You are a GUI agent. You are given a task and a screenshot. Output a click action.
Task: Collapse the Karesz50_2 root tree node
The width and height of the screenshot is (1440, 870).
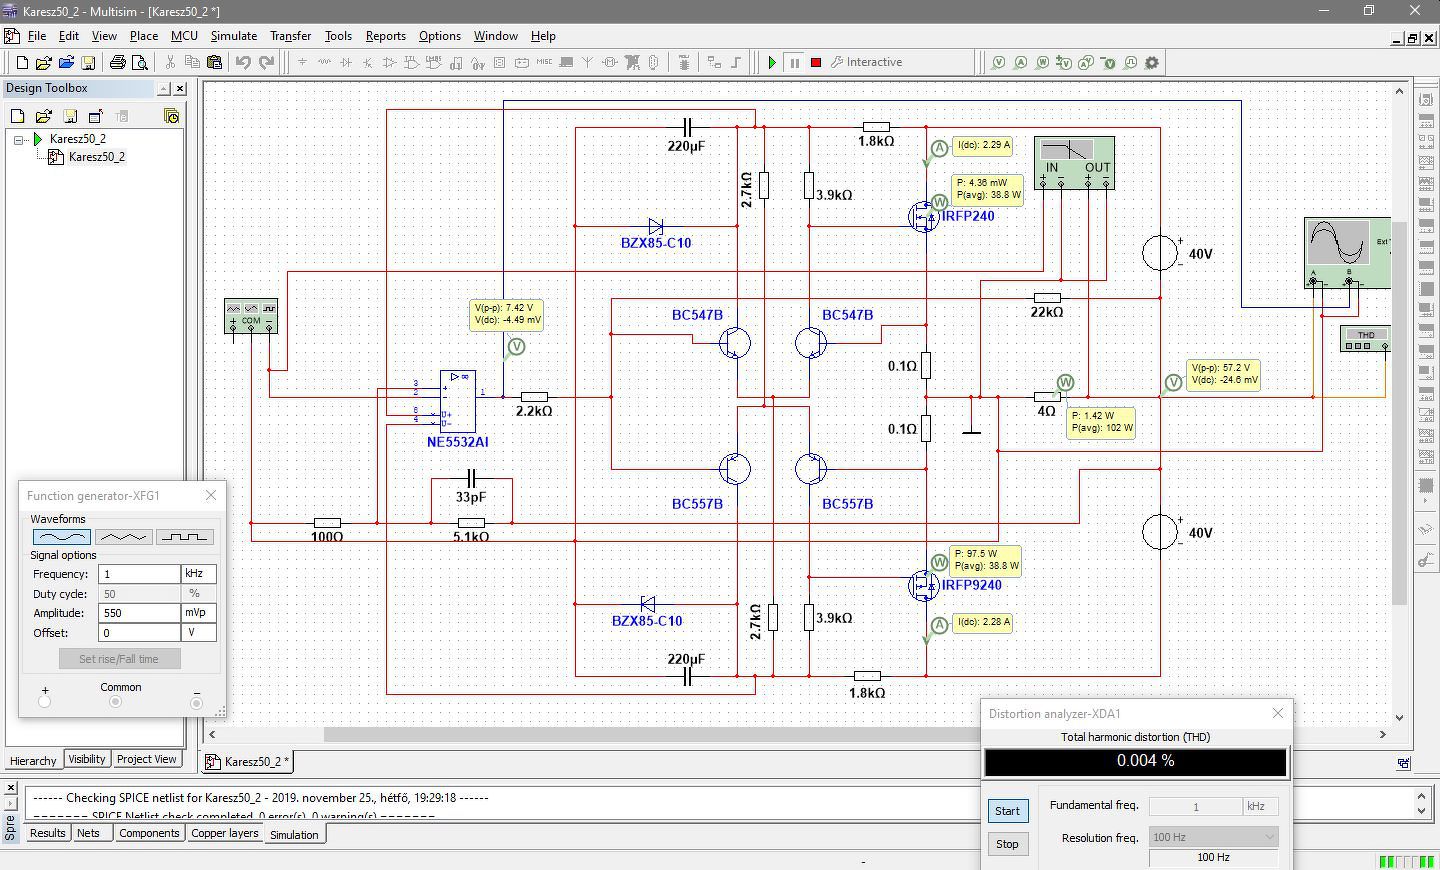(x=19, y=139)
